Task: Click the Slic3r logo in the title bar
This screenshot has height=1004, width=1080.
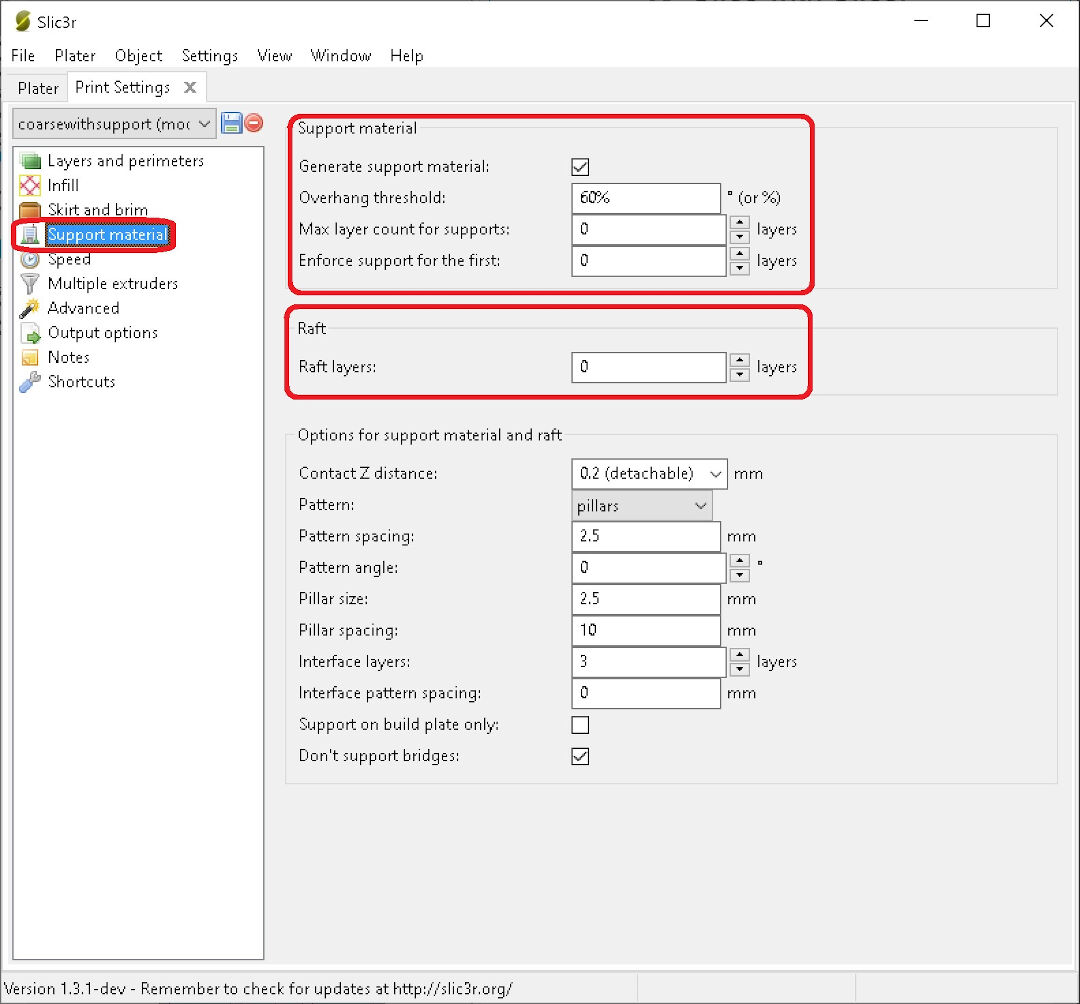Action: click(x=23, y=21)
